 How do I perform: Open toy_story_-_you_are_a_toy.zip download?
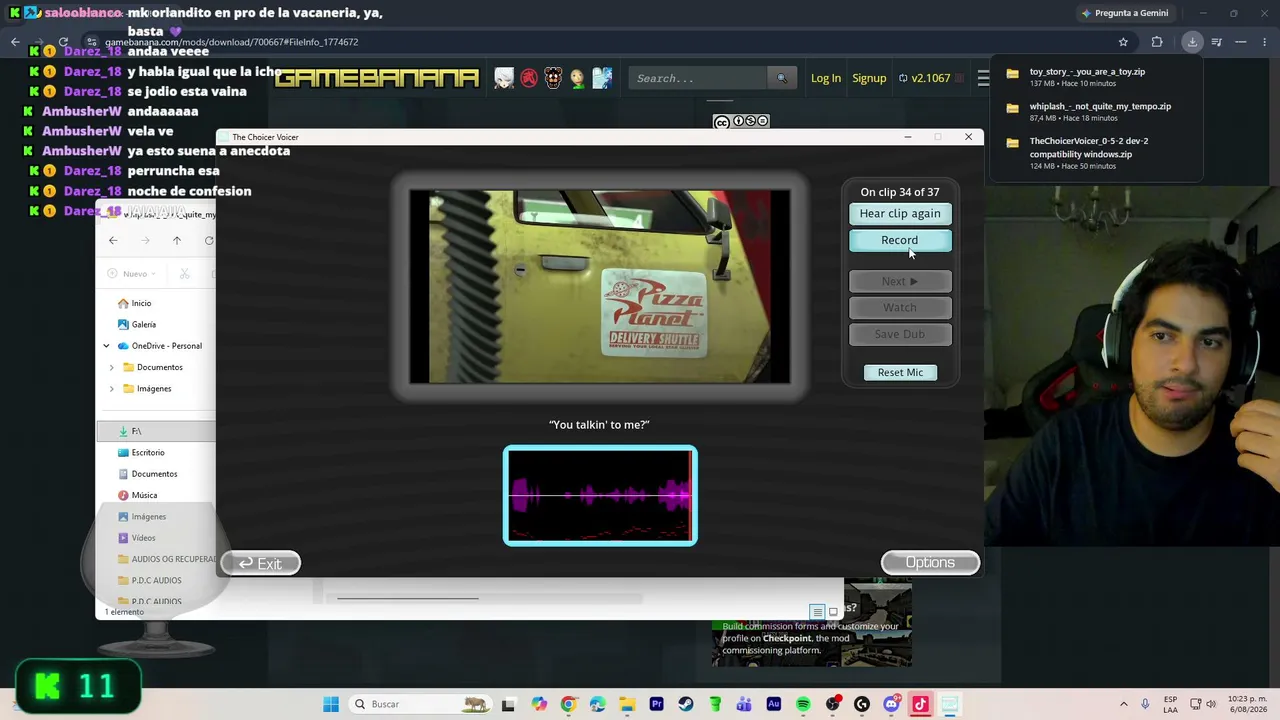point(1096,77)
